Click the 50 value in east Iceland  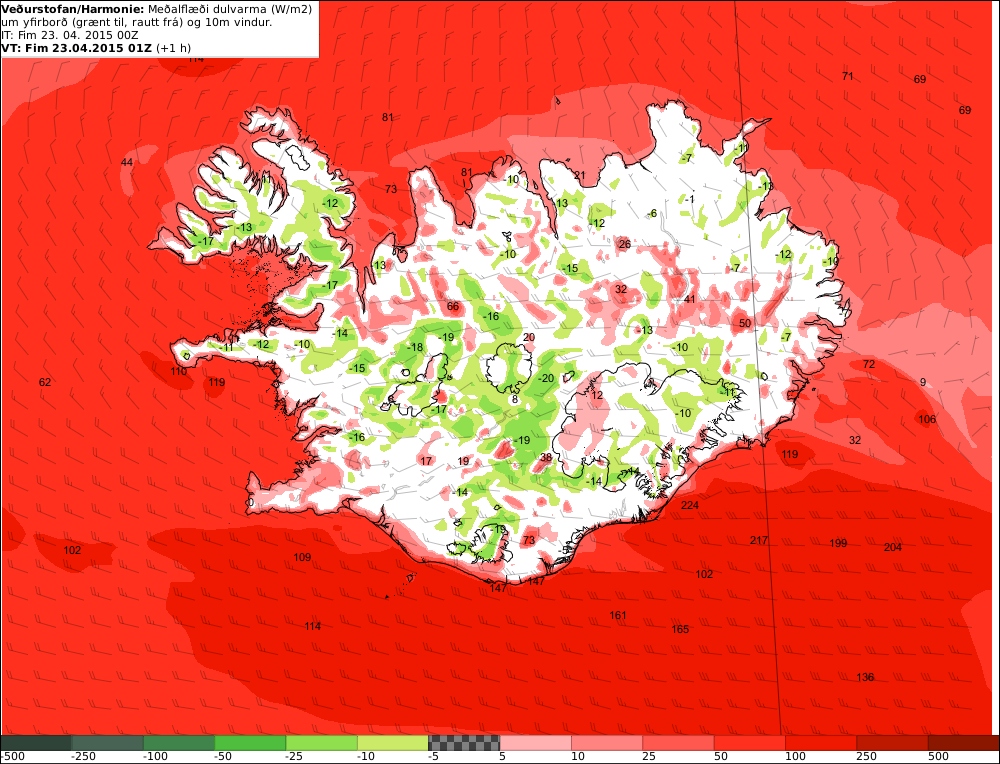click(745, 323)
